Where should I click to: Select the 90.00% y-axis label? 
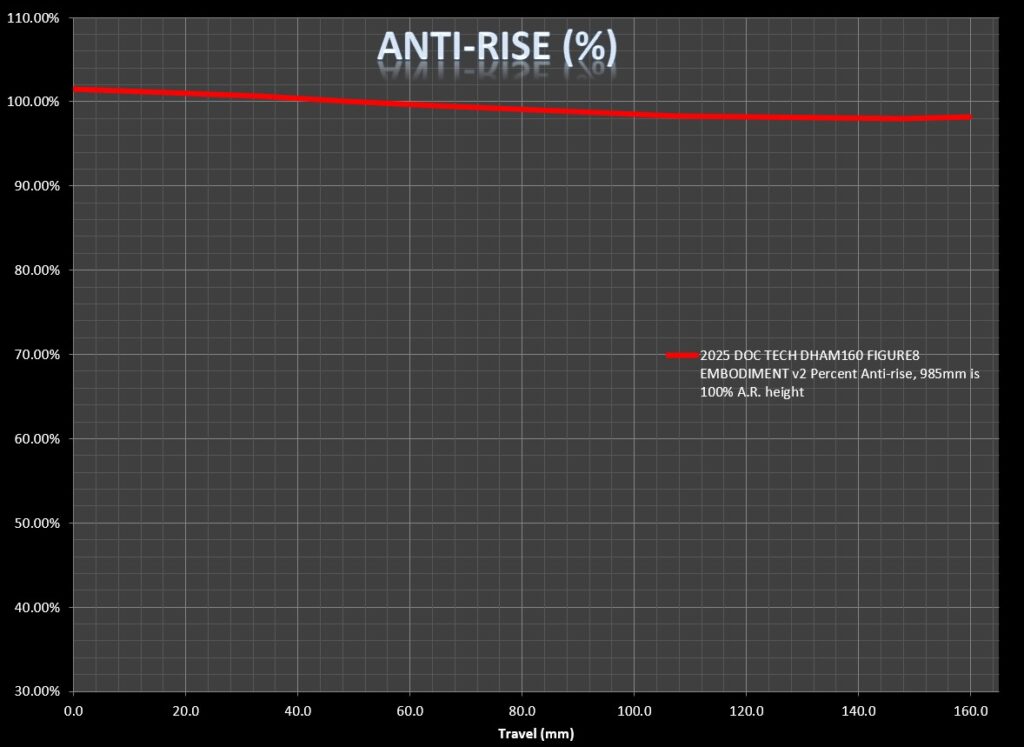point(36,186)
